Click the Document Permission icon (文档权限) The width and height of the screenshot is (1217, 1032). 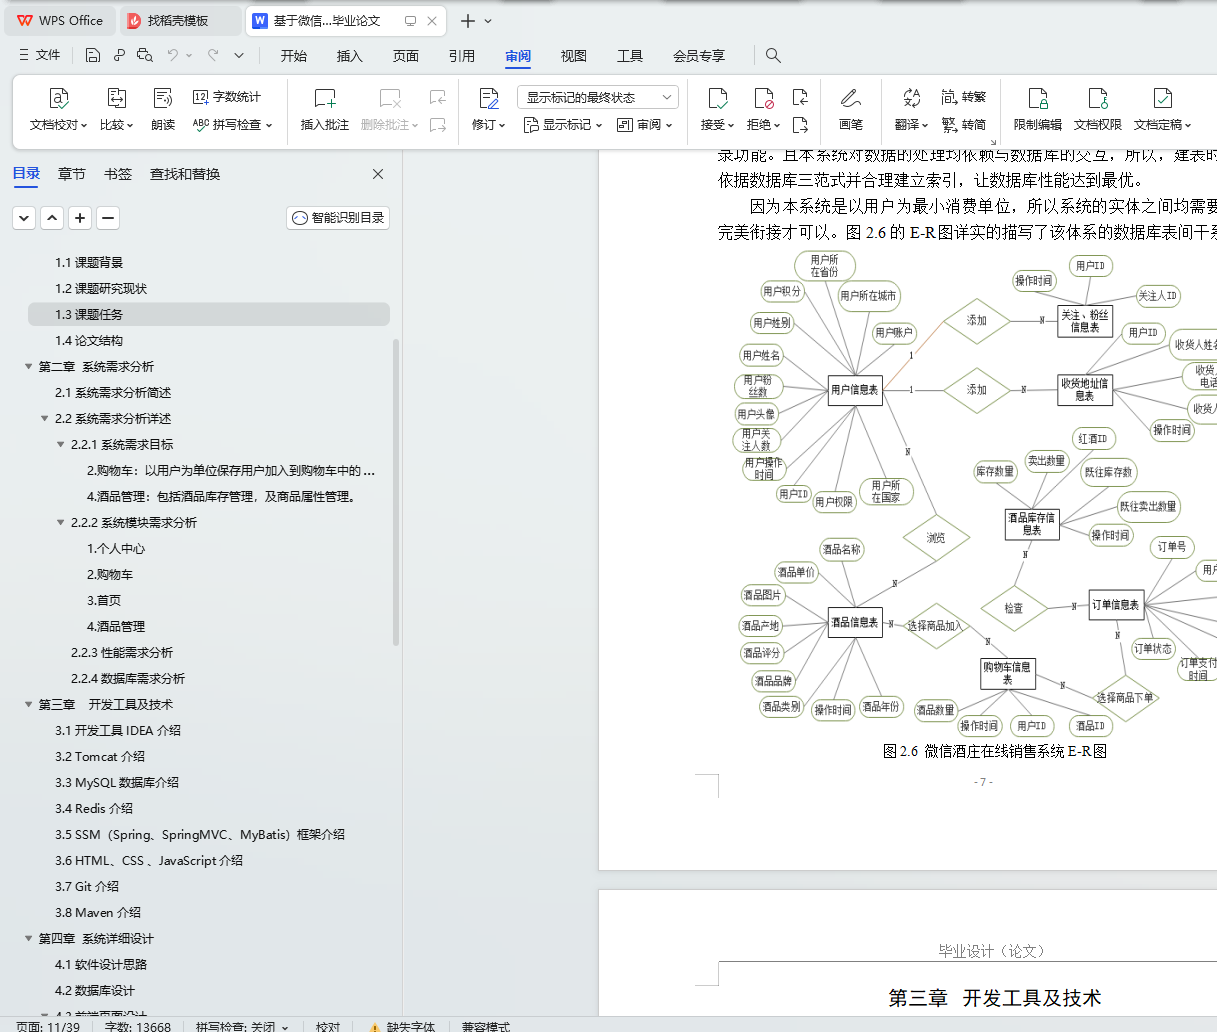[x=1098, y=98]
